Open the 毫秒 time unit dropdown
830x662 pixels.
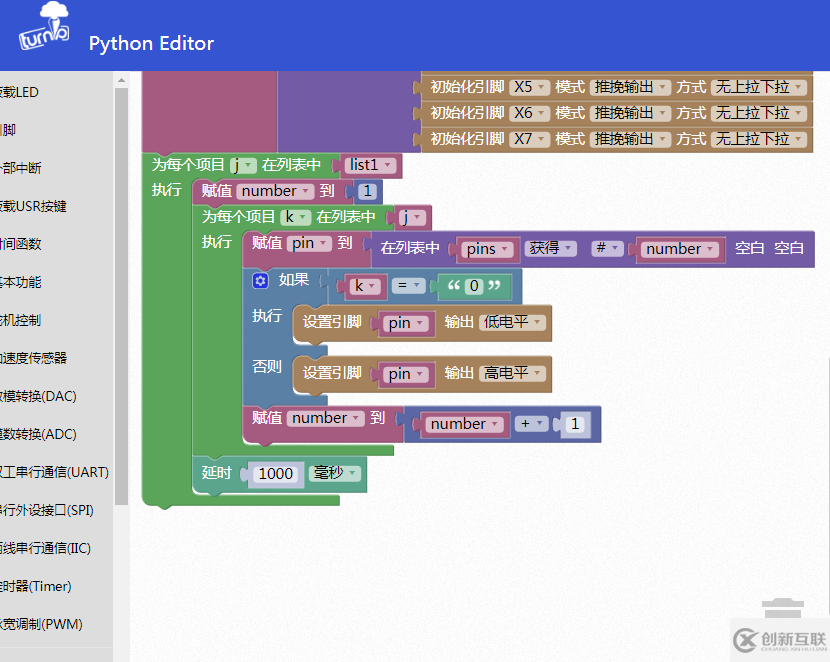pyautogui.click(x=335, y=473)
